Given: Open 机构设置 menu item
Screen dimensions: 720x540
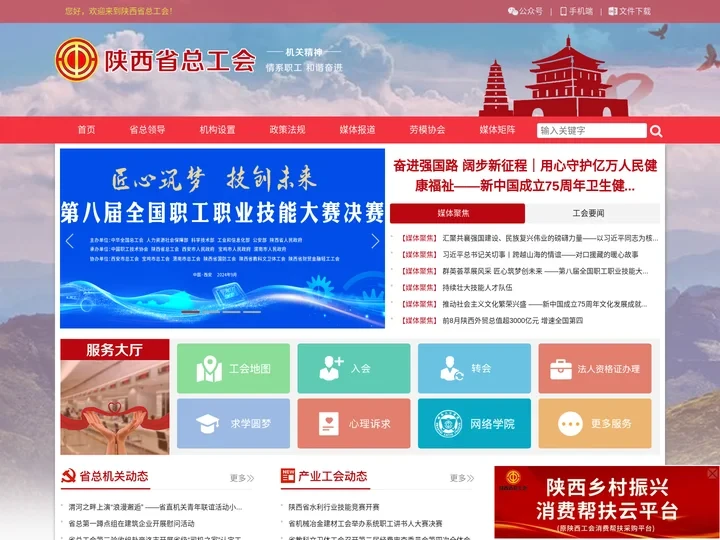Looking at the screenshot, I should [217, 130].
